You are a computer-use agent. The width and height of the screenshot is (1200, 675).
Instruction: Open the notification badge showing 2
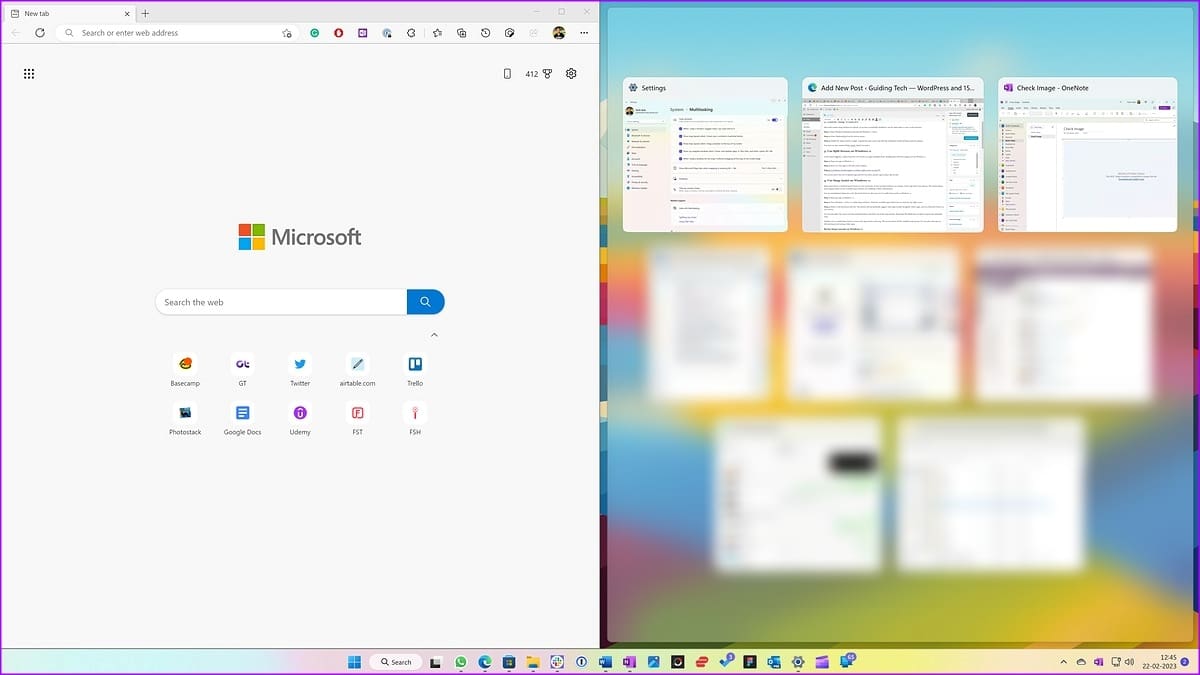pos(1184,662)
